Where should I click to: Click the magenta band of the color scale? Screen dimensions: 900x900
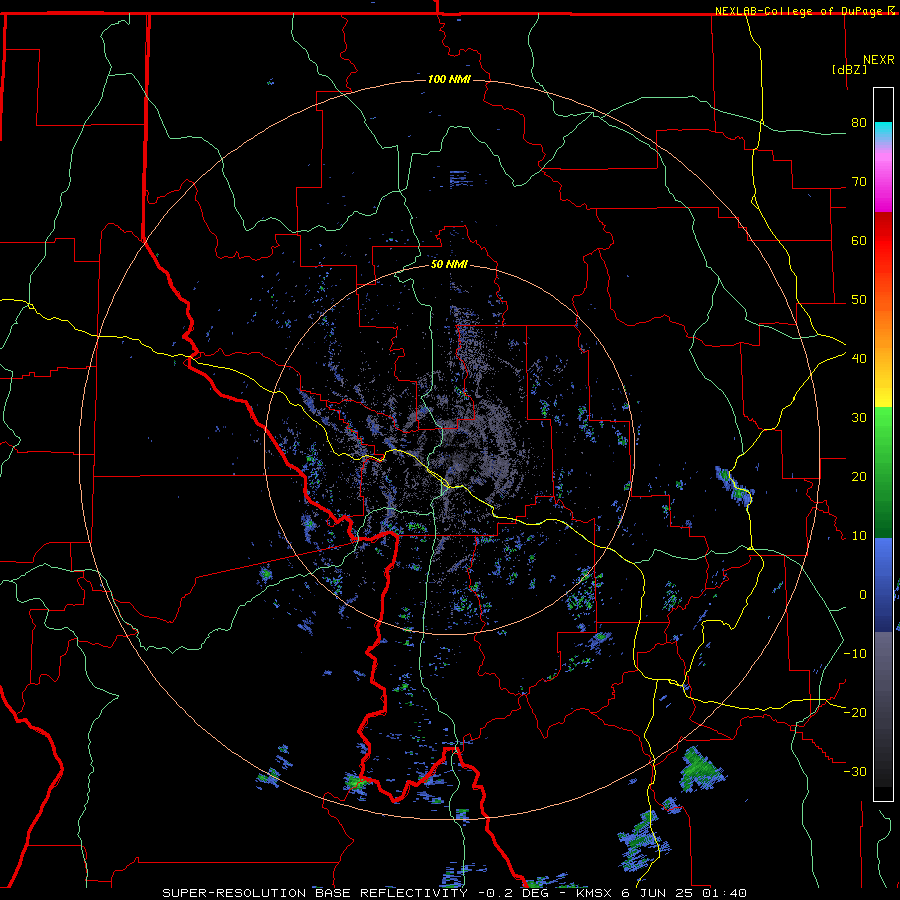pos(883,183)
